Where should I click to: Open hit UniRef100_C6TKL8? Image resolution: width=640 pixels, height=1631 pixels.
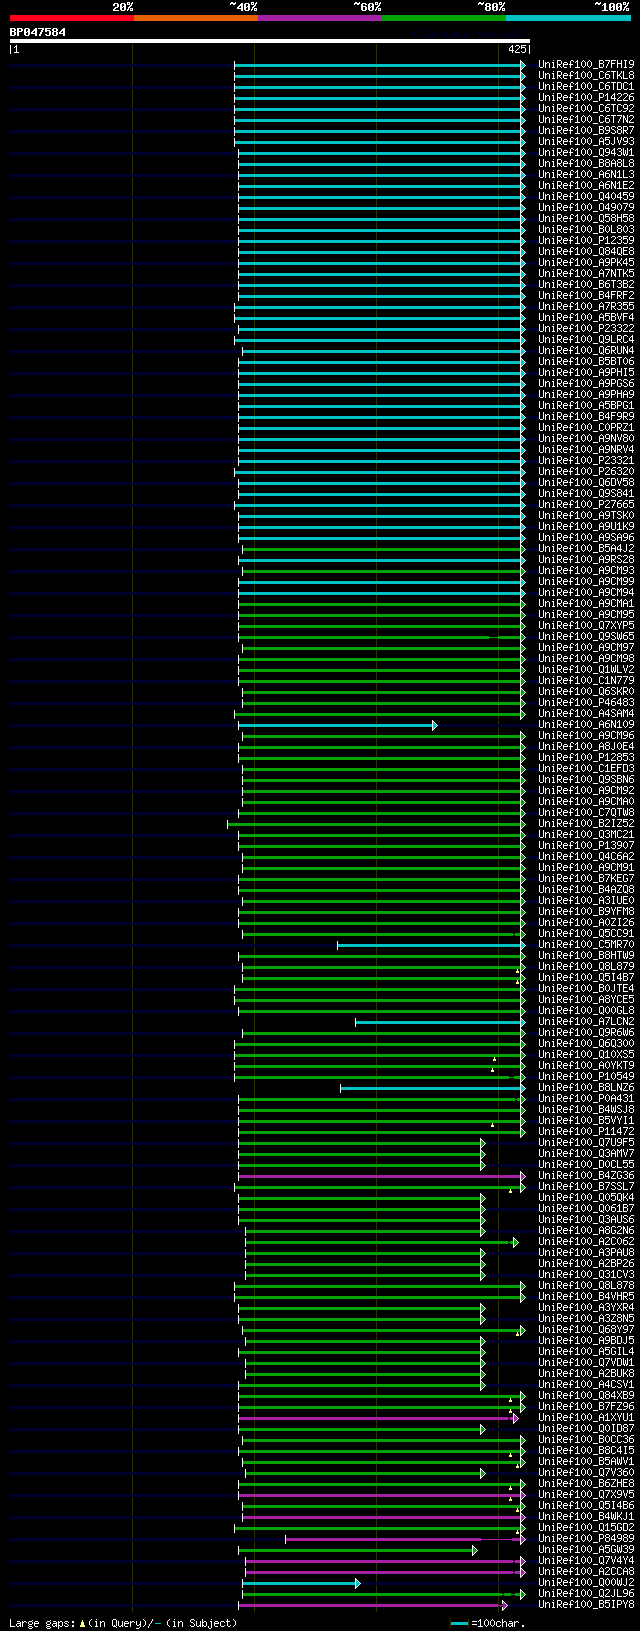click(x=586, y=75)
